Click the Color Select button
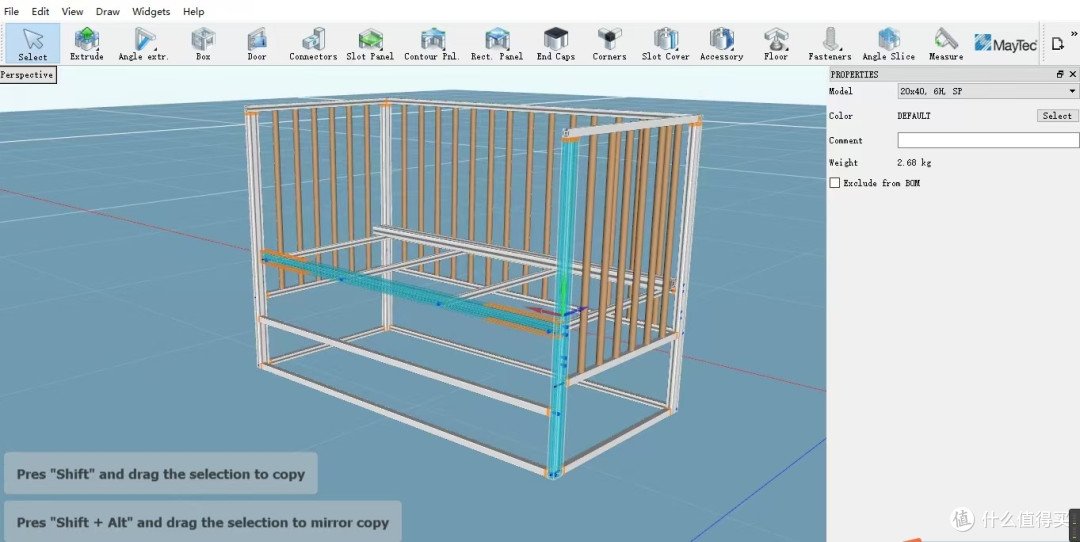Viewport: 1080px width, 542px height. tap(1057, 116)
